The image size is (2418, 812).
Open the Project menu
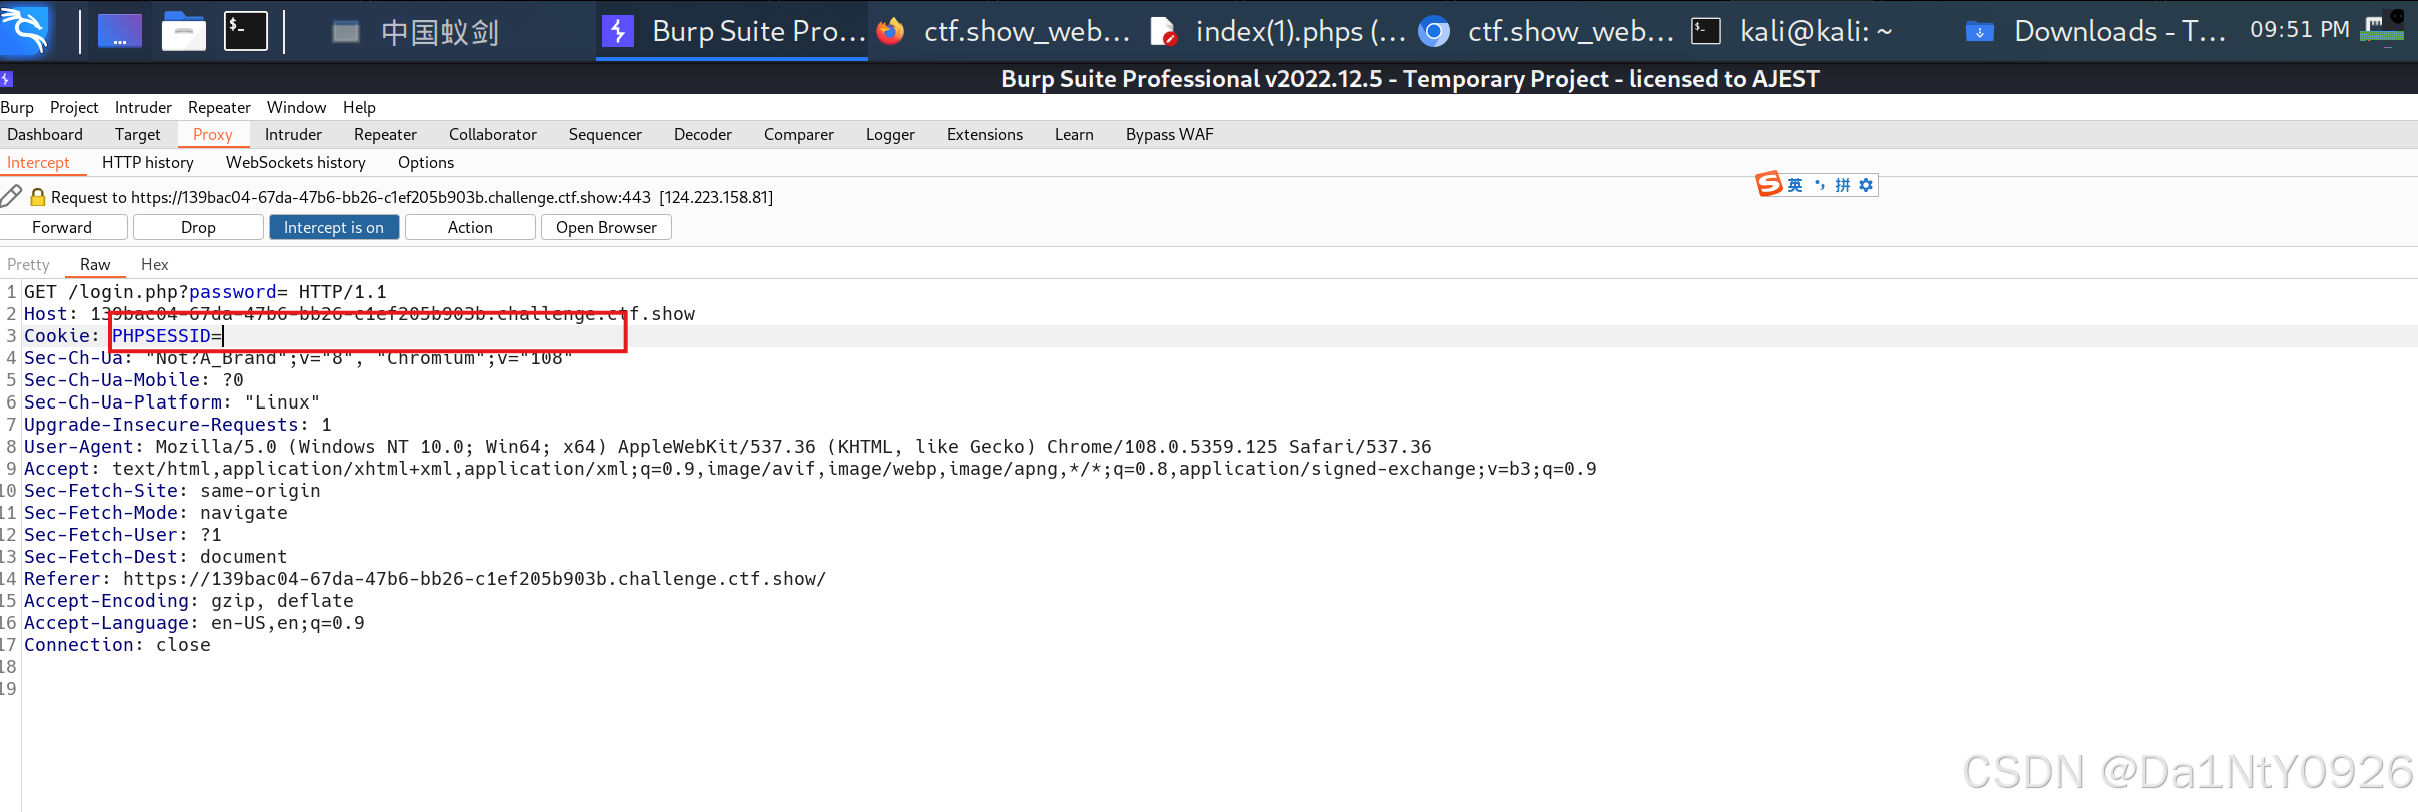pyautogui.click(x=74, y=107)
